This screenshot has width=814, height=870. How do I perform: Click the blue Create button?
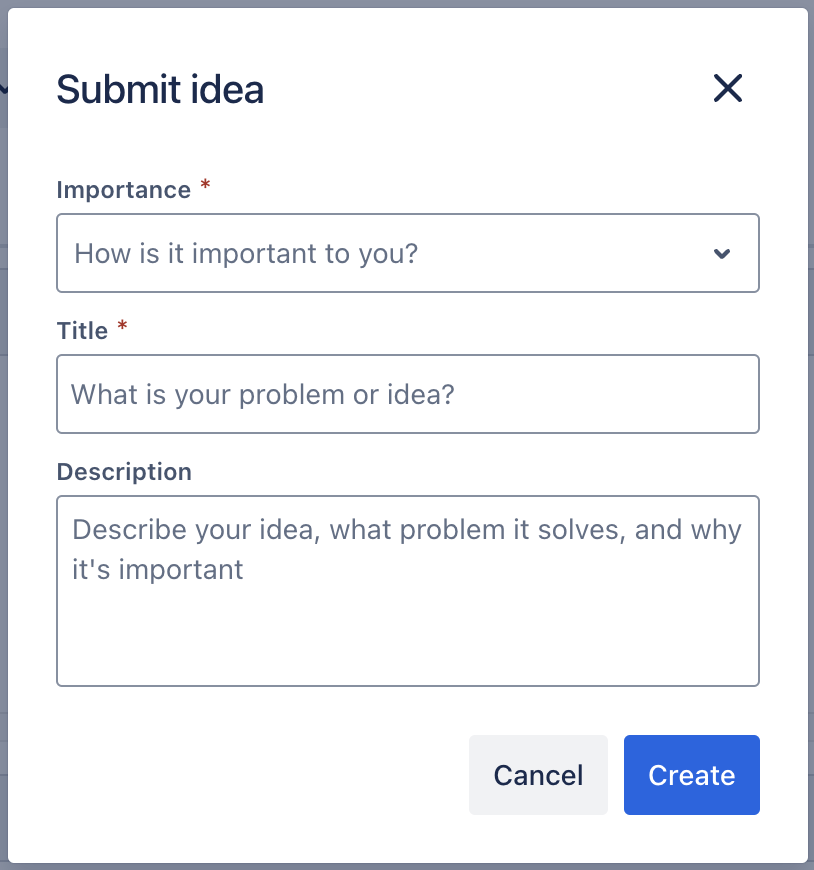pos(691,775)
